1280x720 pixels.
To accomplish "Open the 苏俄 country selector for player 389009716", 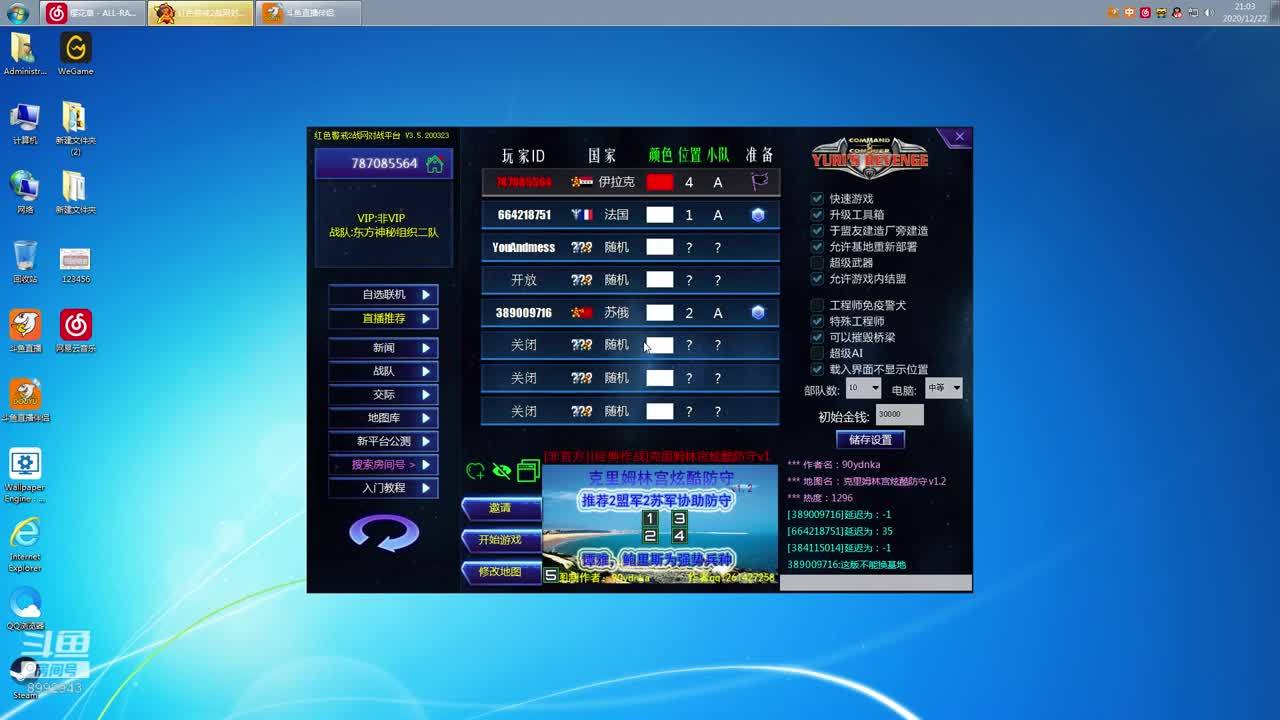I will (616, 313).
